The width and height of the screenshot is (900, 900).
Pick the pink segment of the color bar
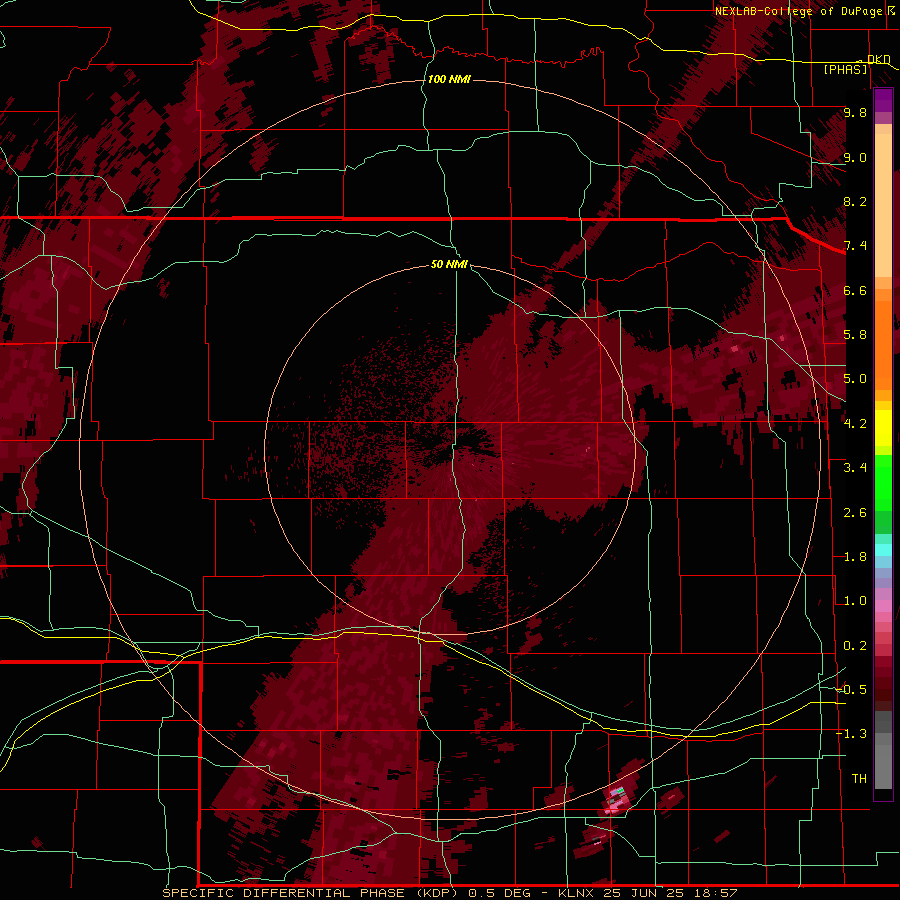coord(883,606)
